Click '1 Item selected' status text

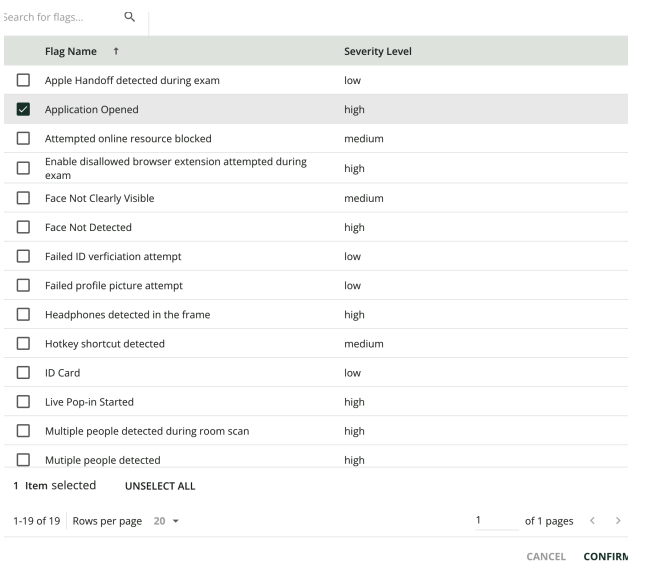tap(55, 485)
